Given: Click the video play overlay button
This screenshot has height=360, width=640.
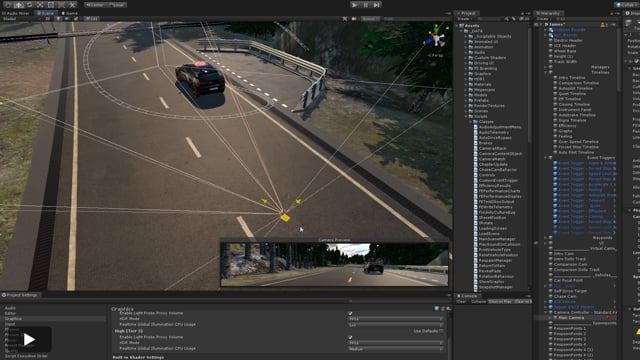Looking at the screenshot, I should 29,339.
